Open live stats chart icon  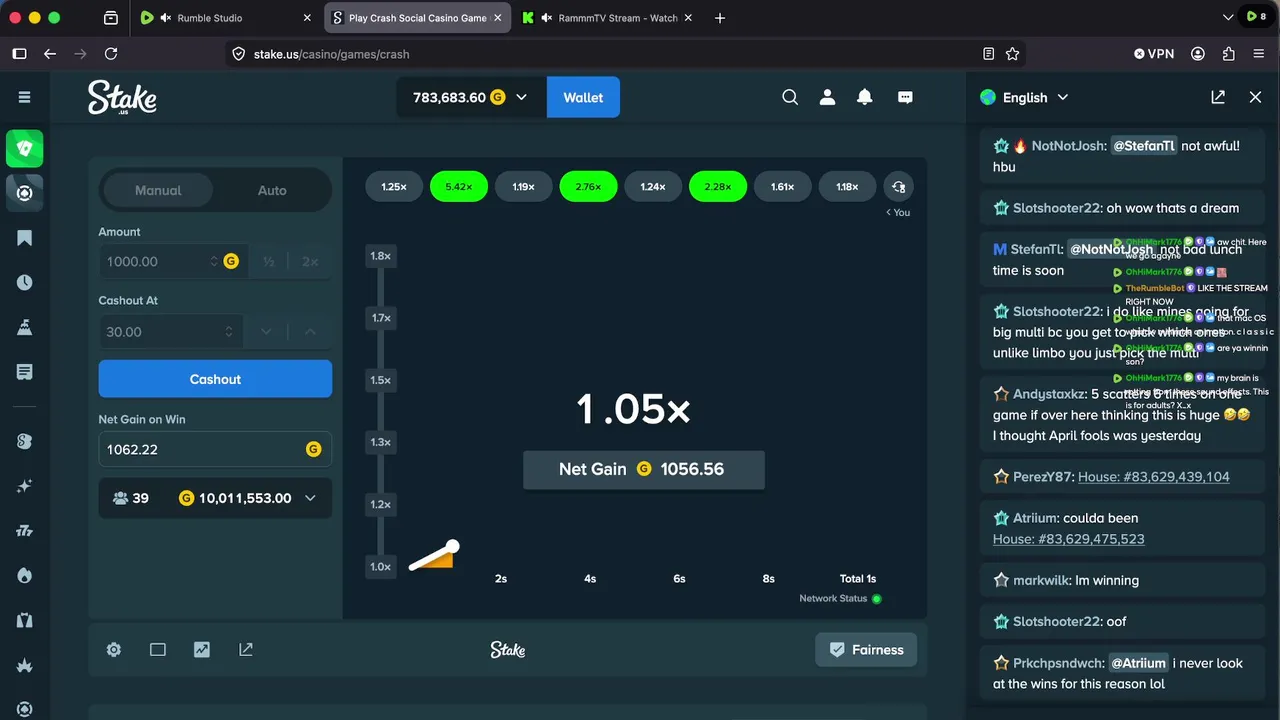[202, 650]
